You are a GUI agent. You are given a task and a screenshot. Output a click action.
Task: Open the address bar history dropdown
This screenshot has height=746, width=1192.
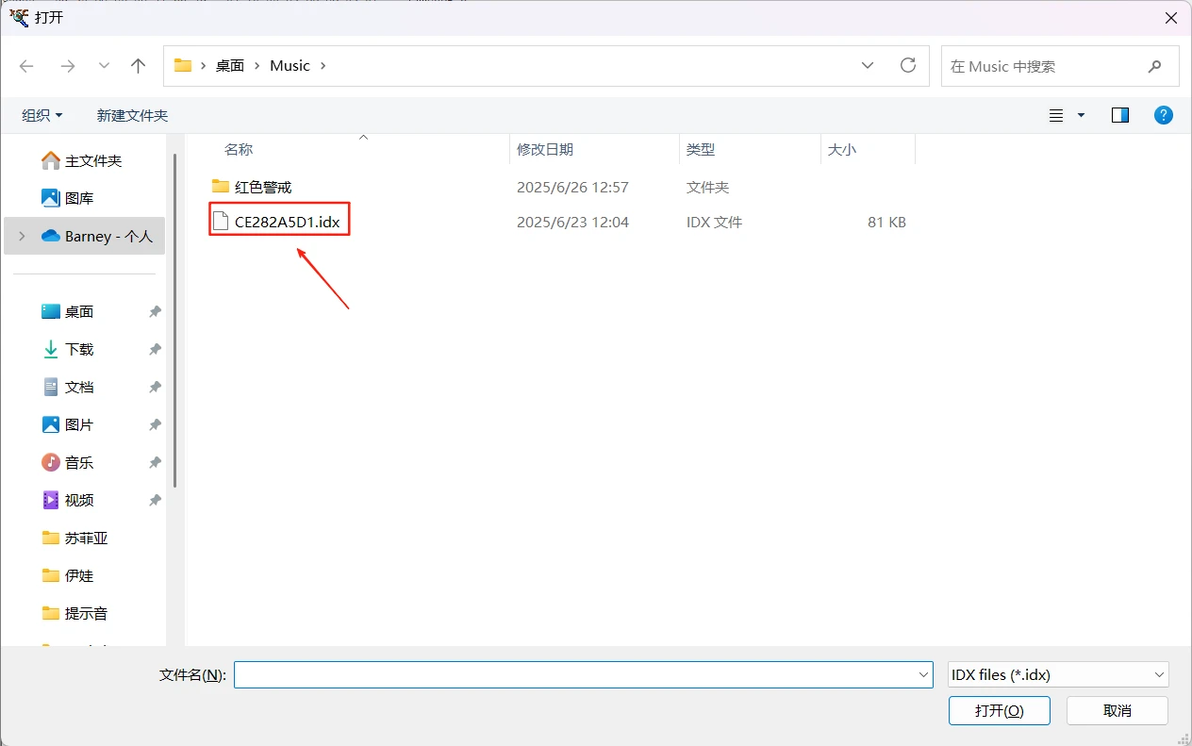point(867,65)
